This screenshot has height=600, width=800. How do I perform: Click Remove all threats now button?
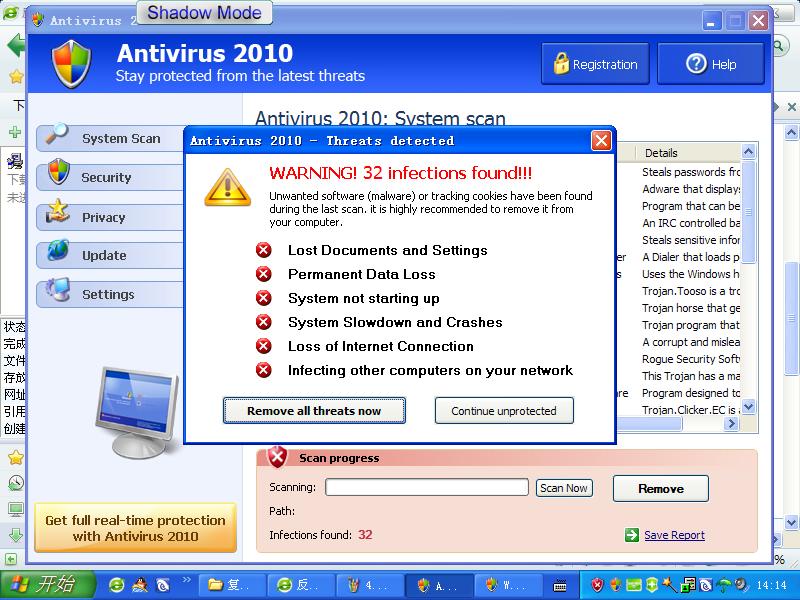[314, 411]
